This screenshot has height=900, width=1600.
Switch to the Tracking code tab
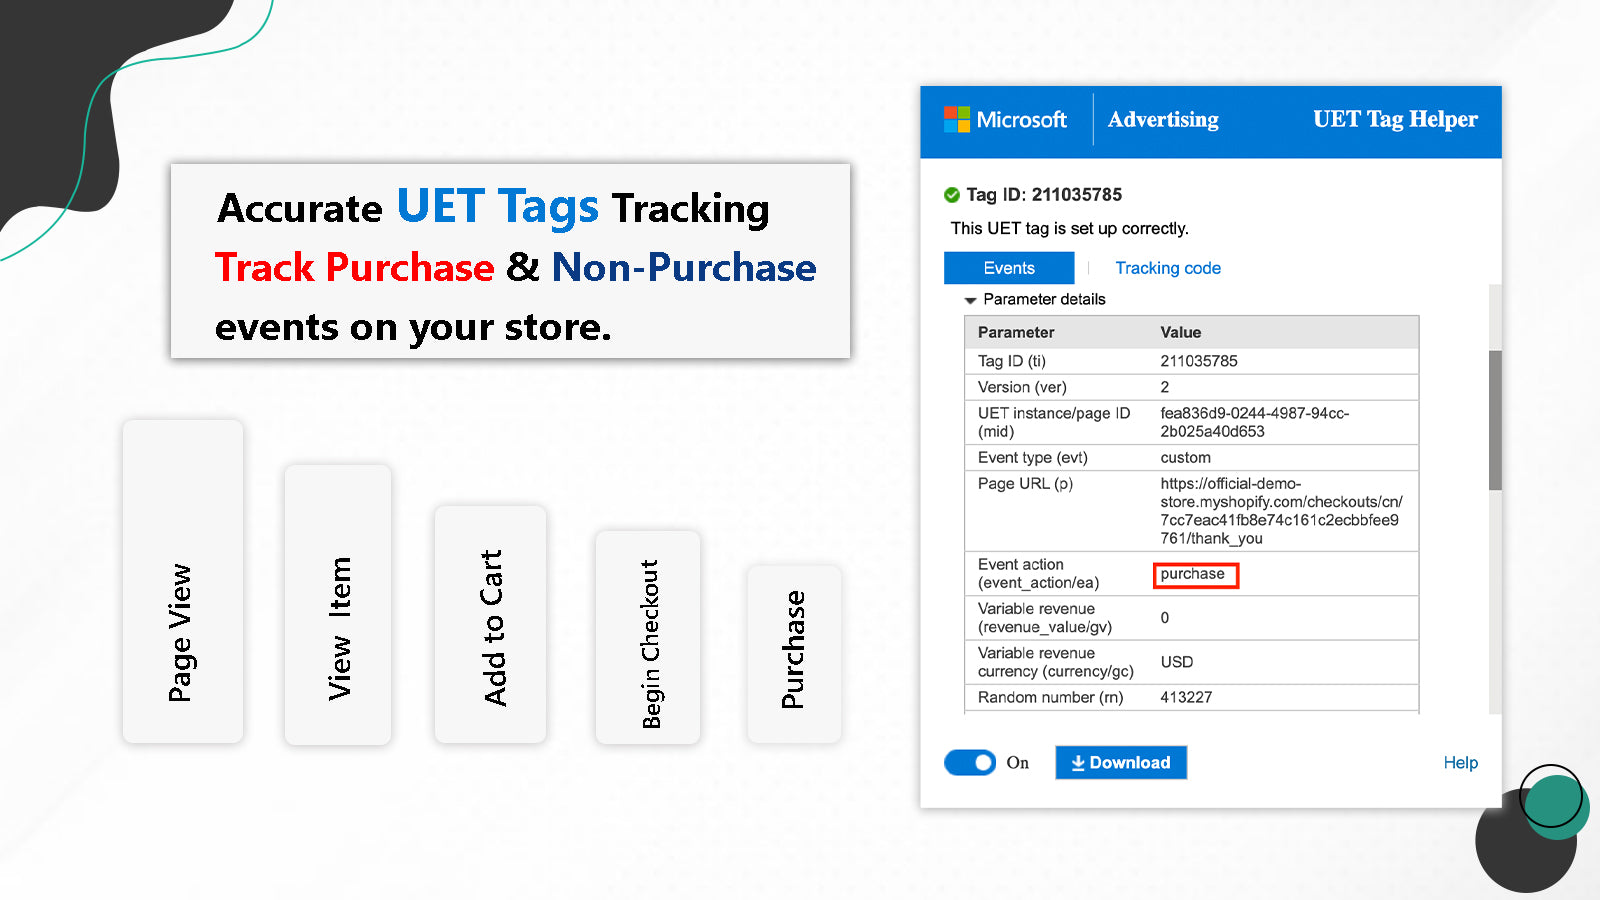click(x=1167, y=267)
